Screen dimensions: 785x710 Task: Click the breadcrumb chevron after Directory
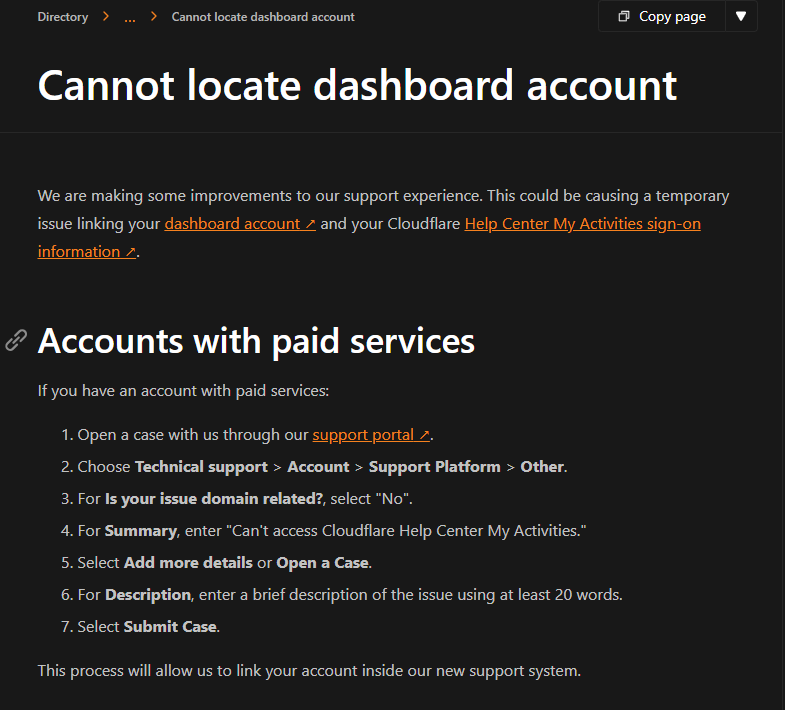[106, 17]
